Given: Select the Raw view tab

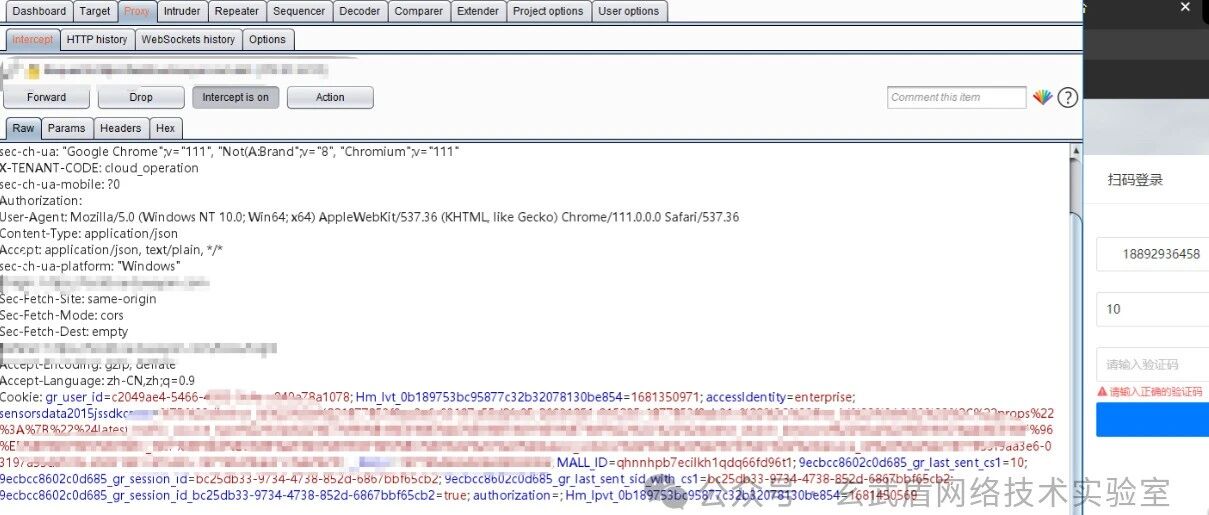Looking at the screenshot, I should click(23, 128).
